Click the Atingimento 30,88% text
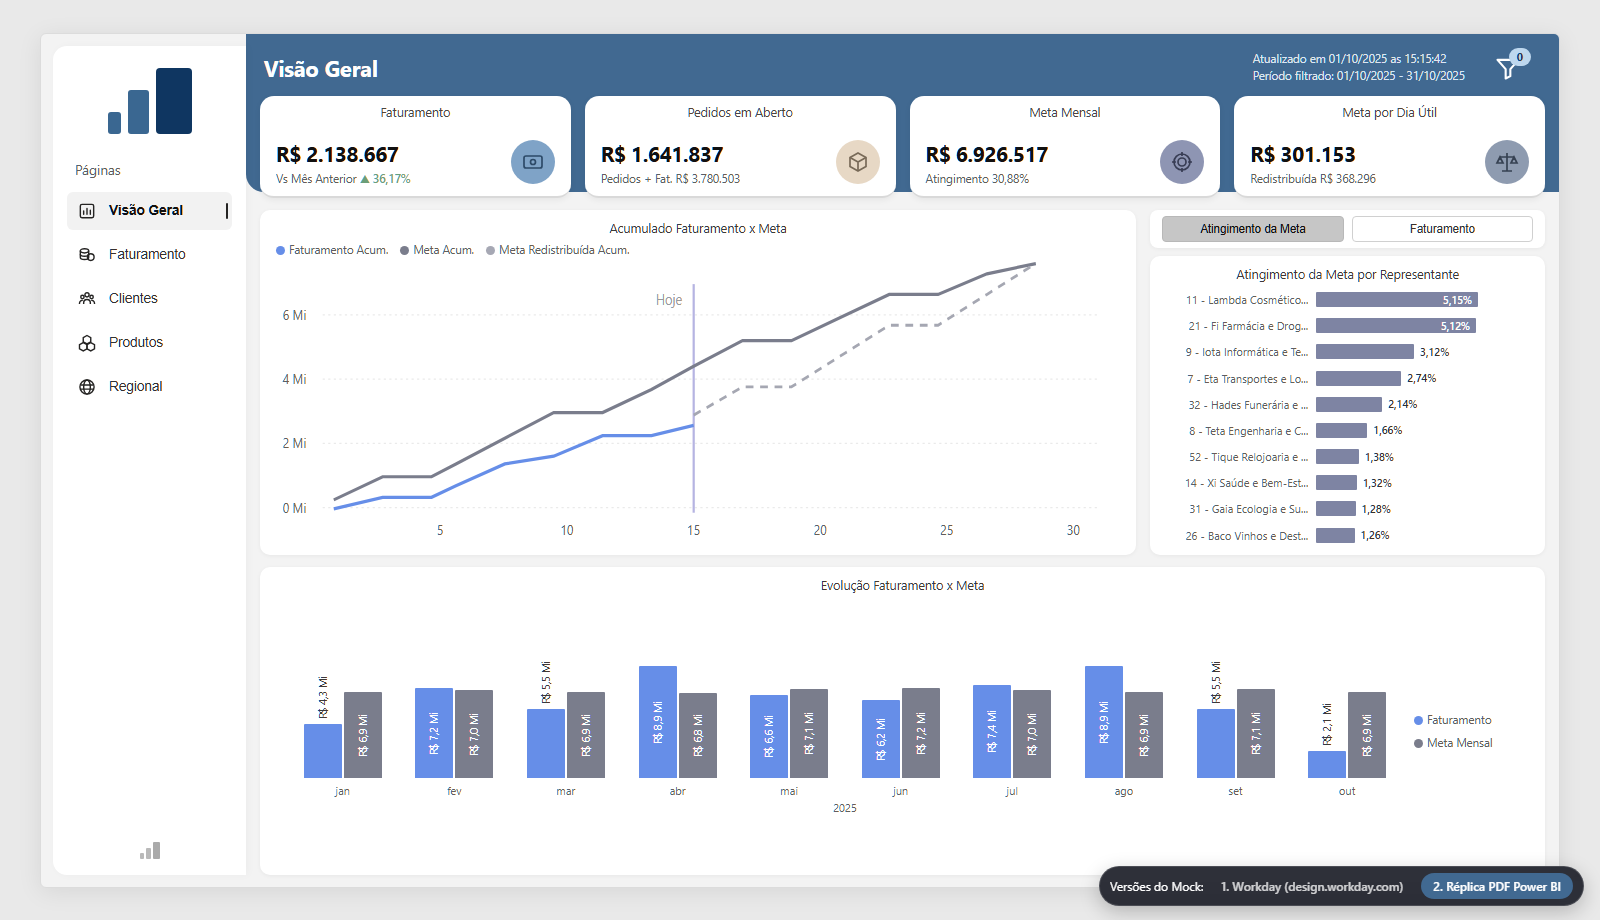Viewport: 1600px width, 920px height. (x=977, y=179)
